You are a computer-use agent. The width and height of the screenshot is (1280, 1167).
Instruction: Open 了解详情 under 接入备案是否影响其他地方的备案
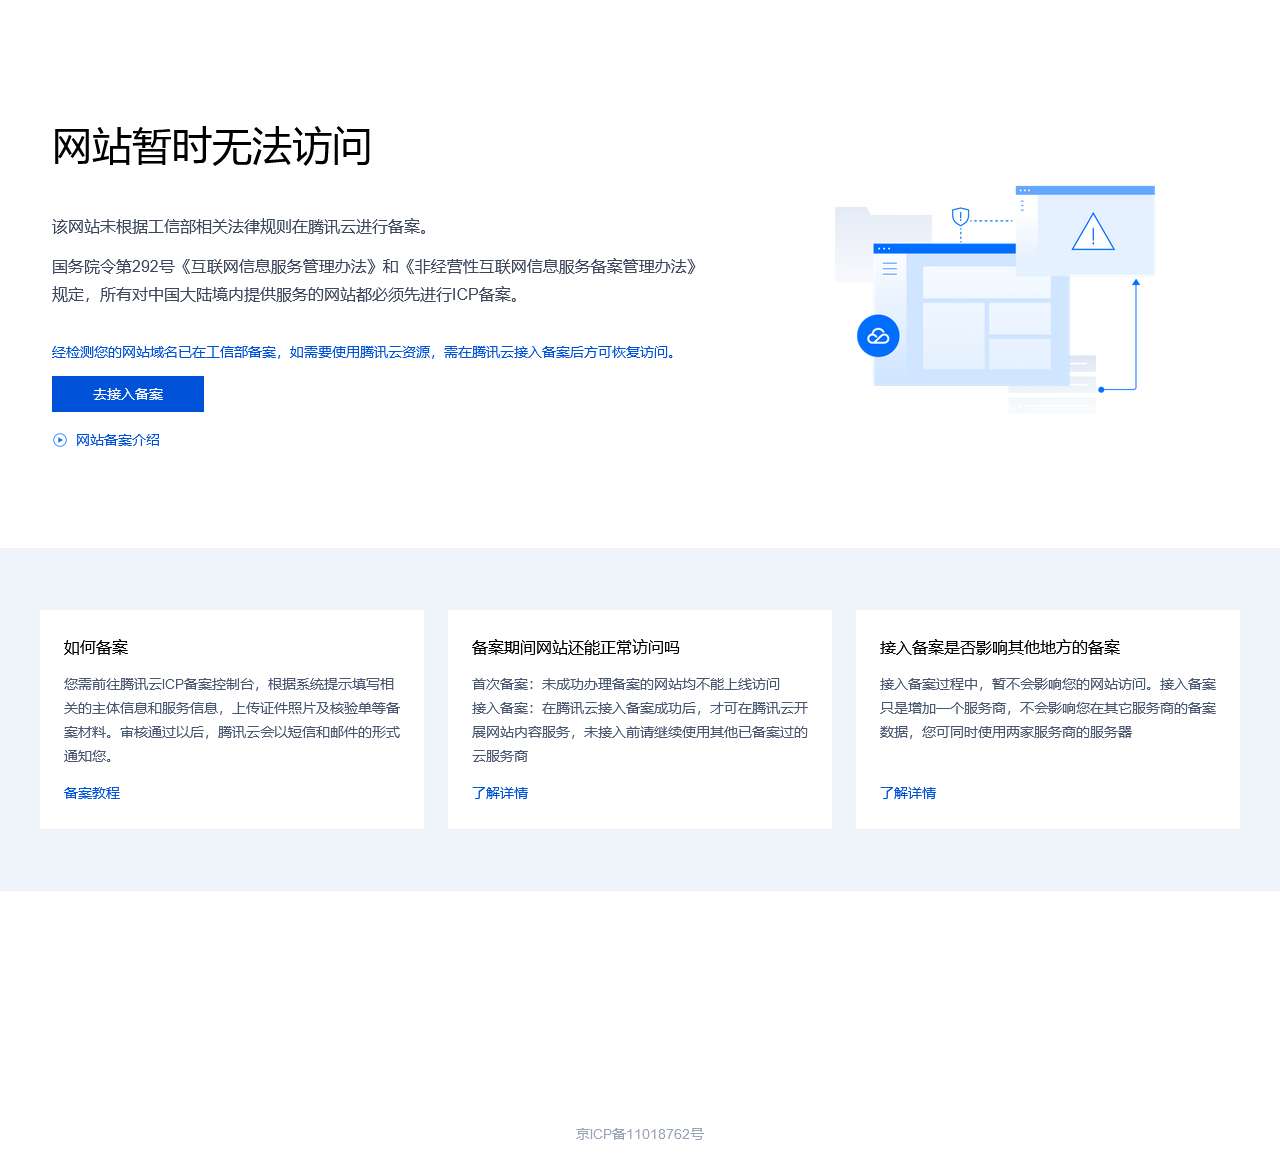(x=908, y=793)
